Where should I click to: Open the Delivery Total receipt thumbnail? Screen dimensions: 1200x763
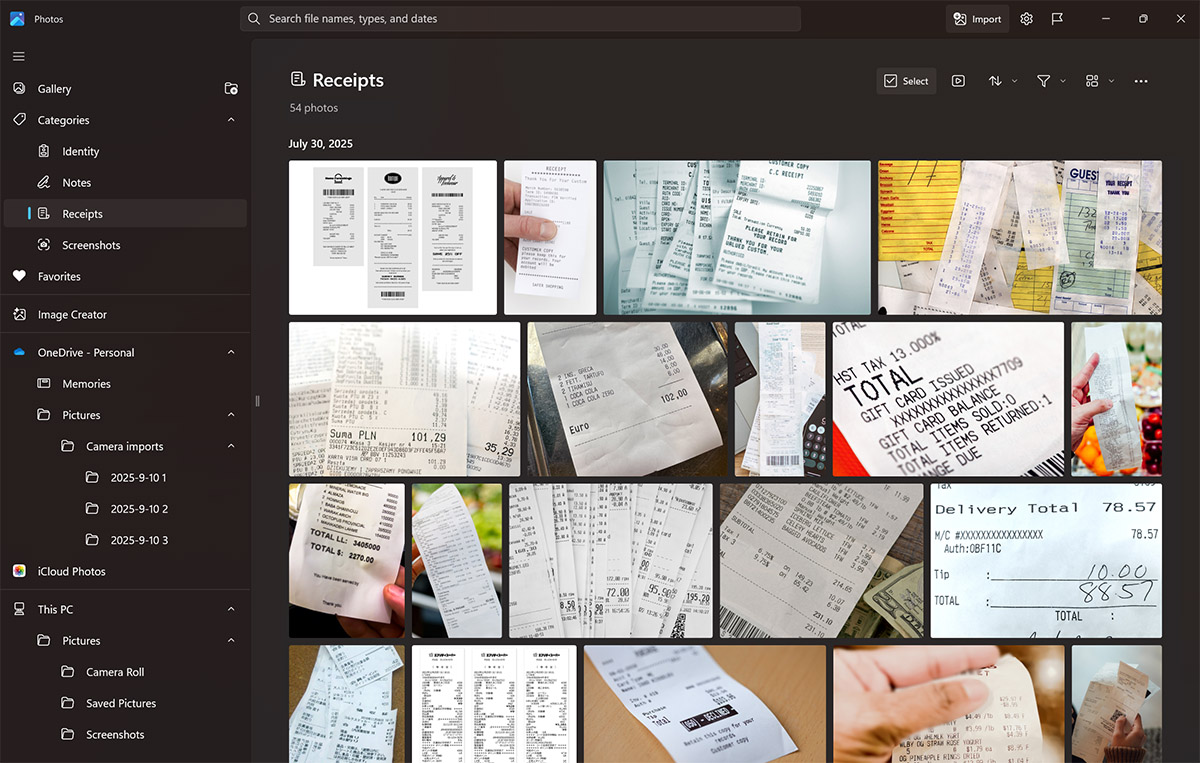click(x=1046, y=561)
